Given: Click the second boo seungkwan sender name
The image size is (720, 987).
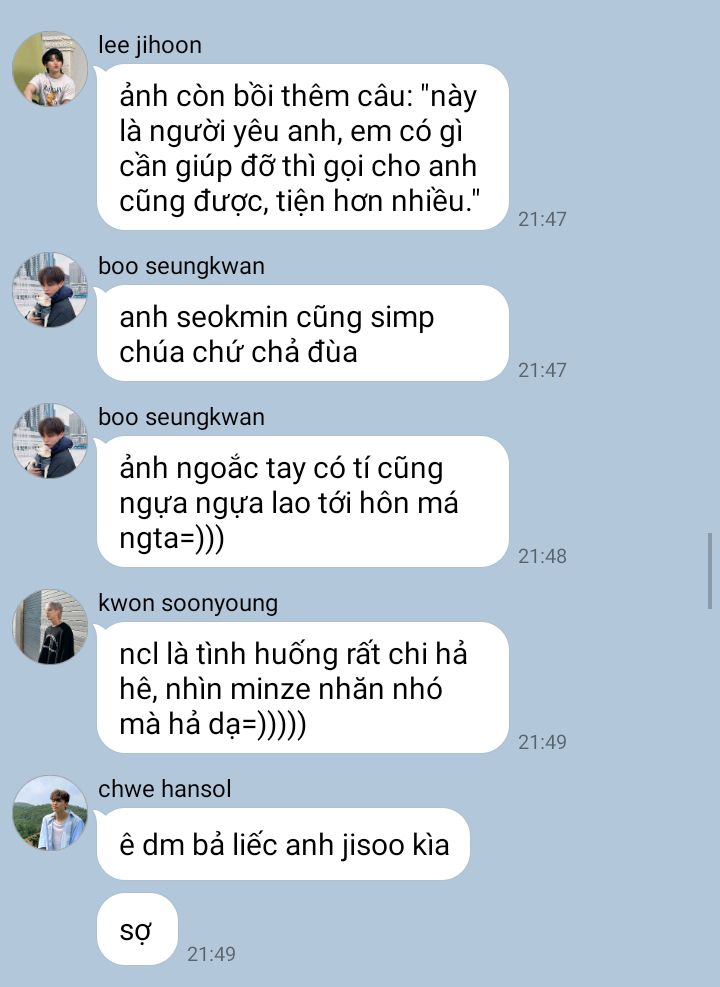Looking at the screenshot, I should tap(181, 417).
